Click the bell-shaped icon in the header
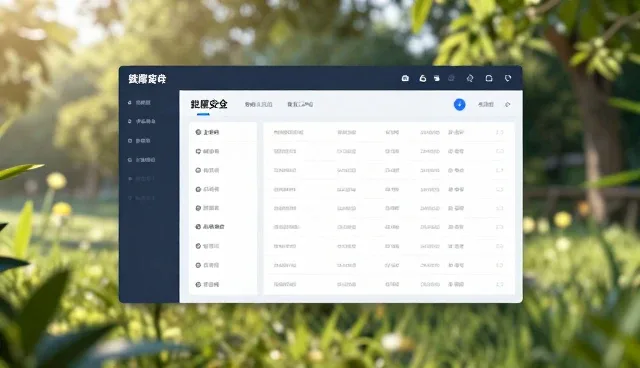 pyautogui.click(x=489, y=78)
